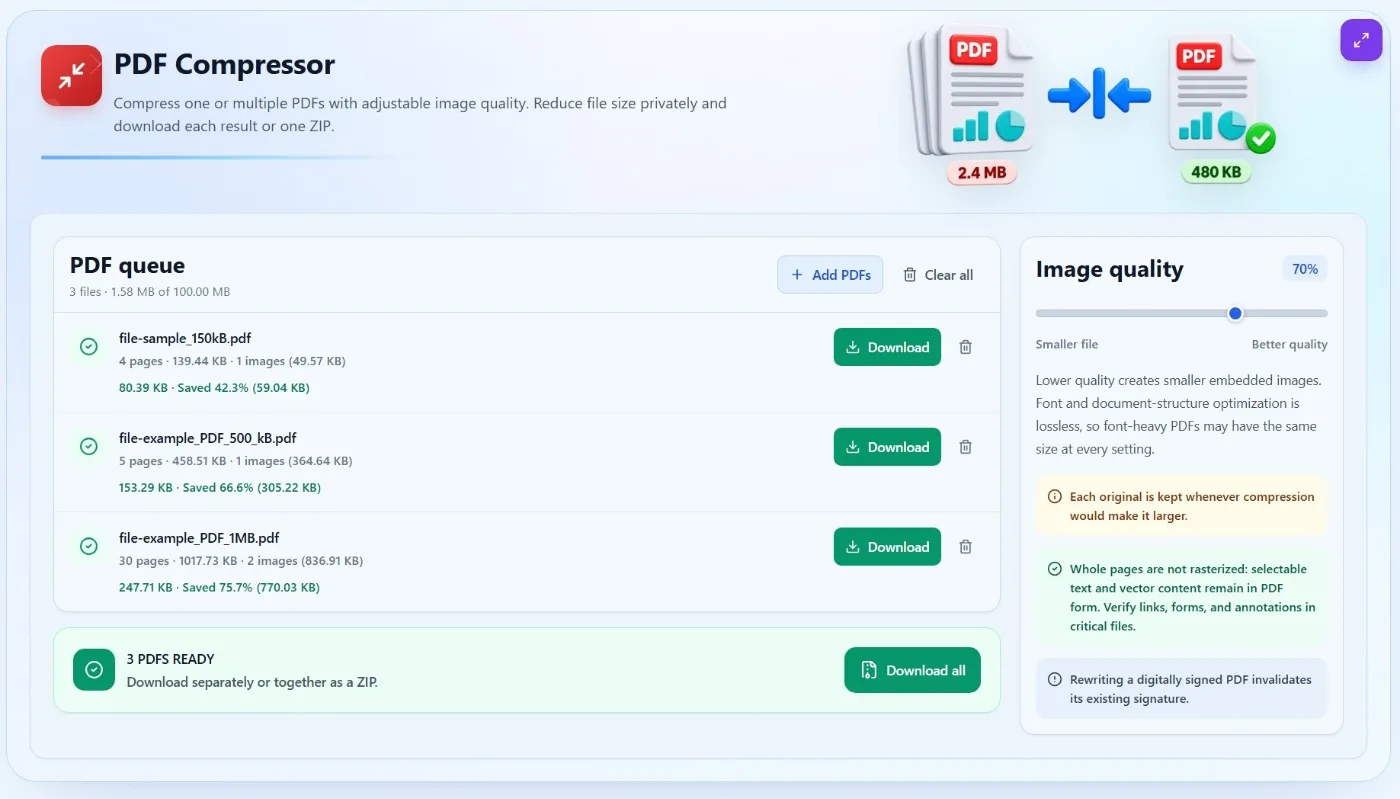Viewport: 1400px width, 799px height.
Task: Click the Better quality label
Action: [1289, 344]
